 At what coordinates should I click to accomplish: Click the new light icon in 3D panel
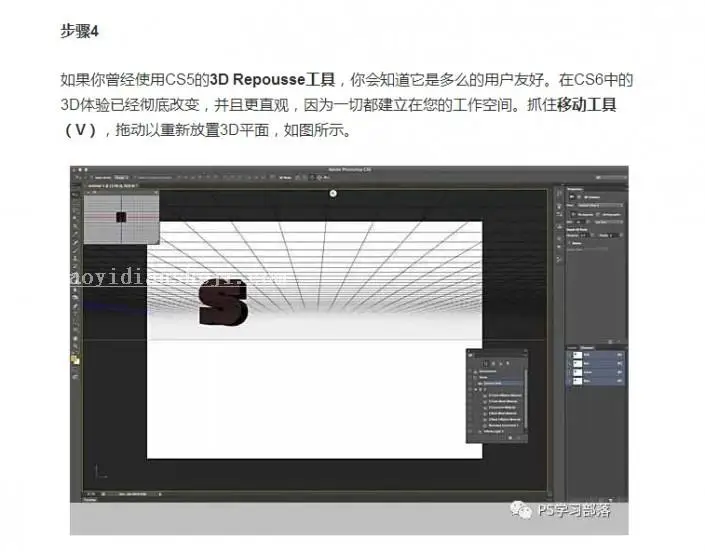(x=510, y=438)
